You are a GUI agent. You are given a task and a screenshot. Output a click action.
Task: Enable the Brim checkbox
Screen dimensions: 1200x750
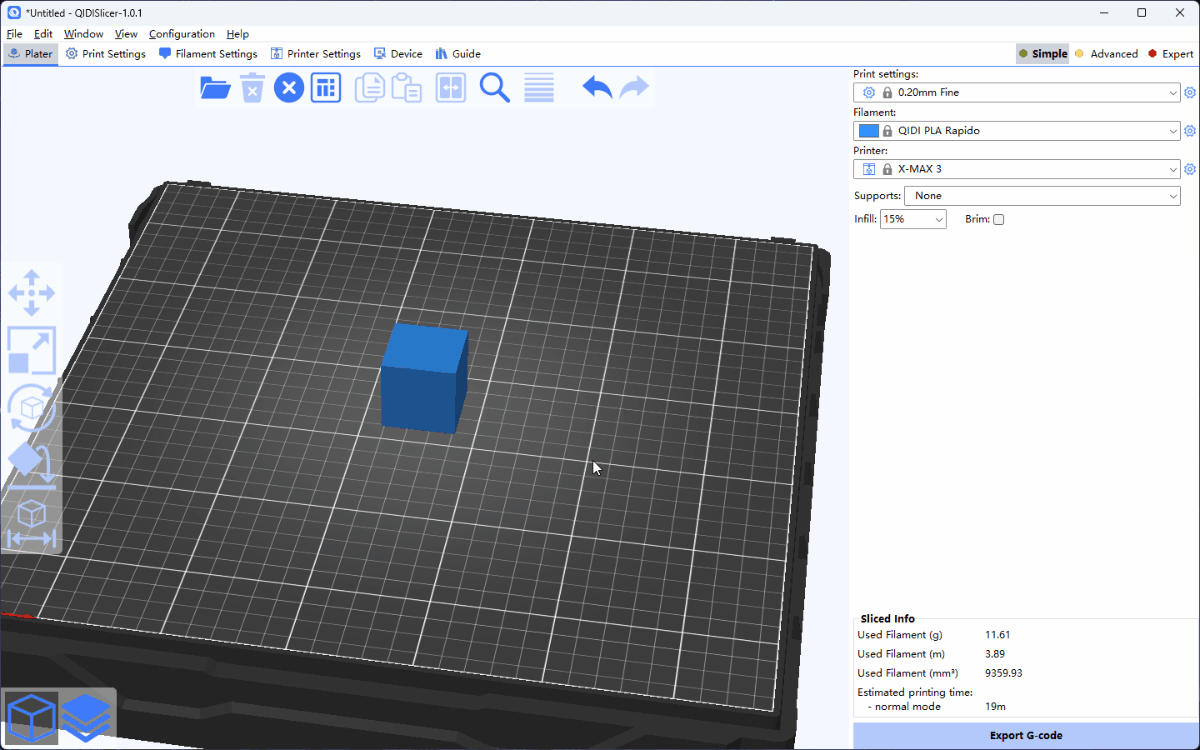pyautogui.click(x=998, y=219)
